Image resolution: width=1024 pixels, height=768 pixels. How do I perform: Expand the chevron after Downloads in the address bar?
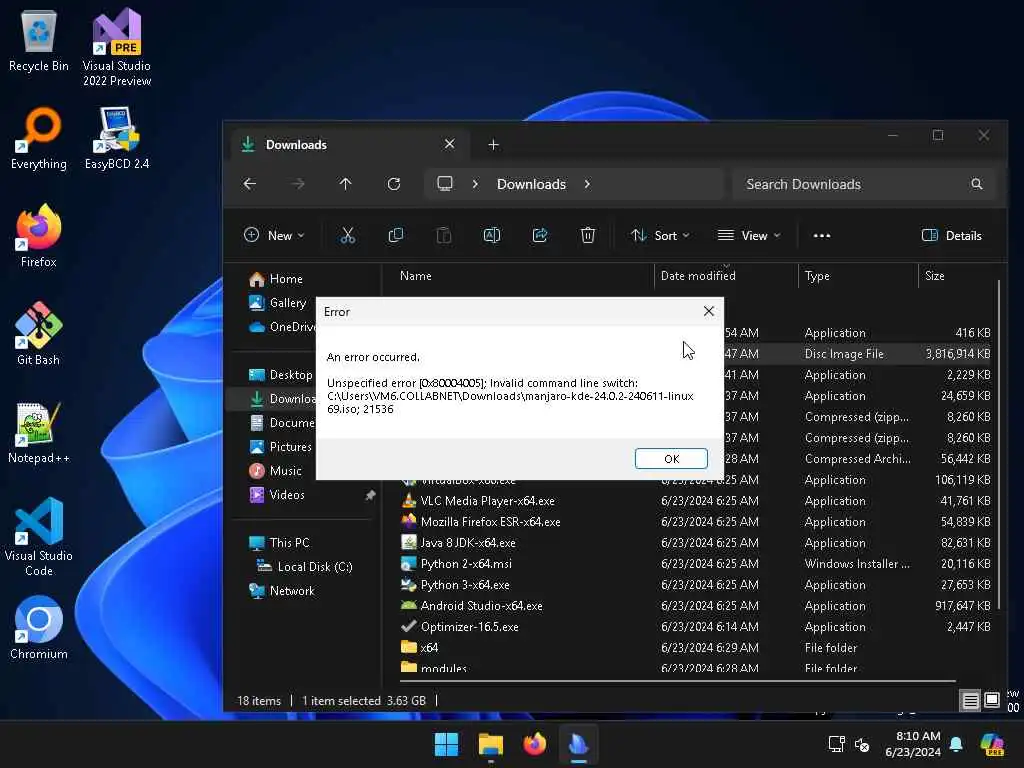(x=587, y=184)
